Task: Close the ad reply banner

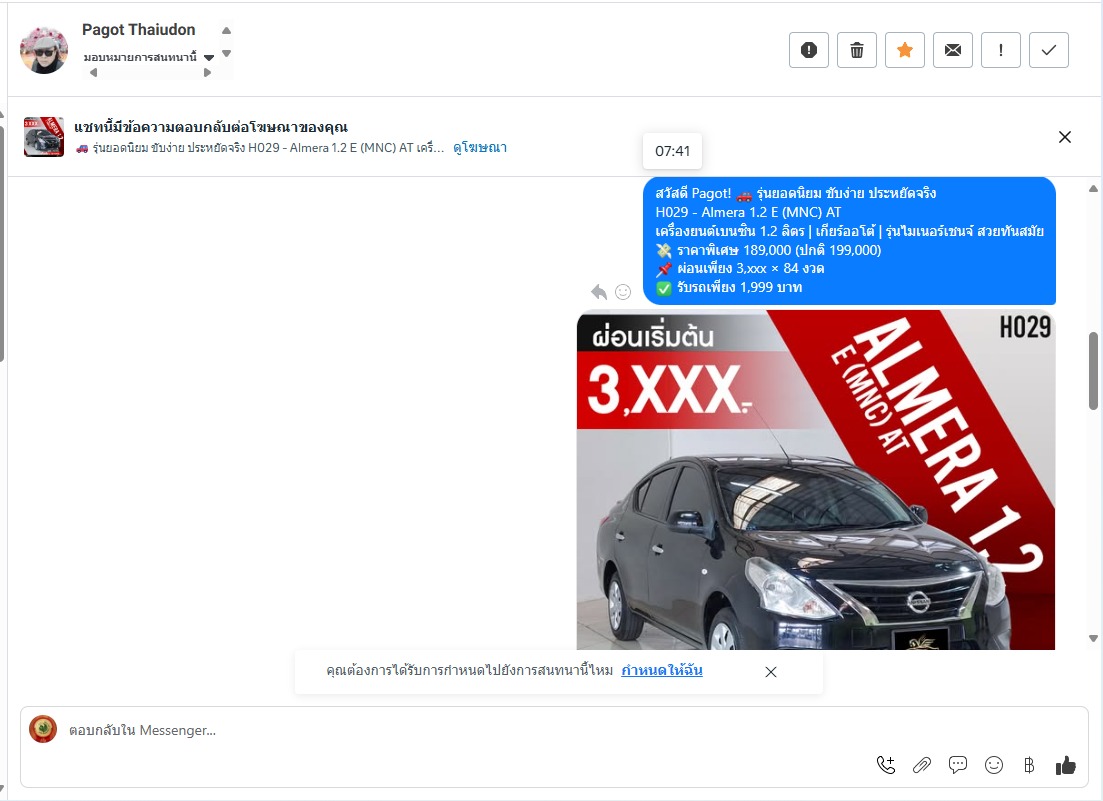Action: point(1065,137)
